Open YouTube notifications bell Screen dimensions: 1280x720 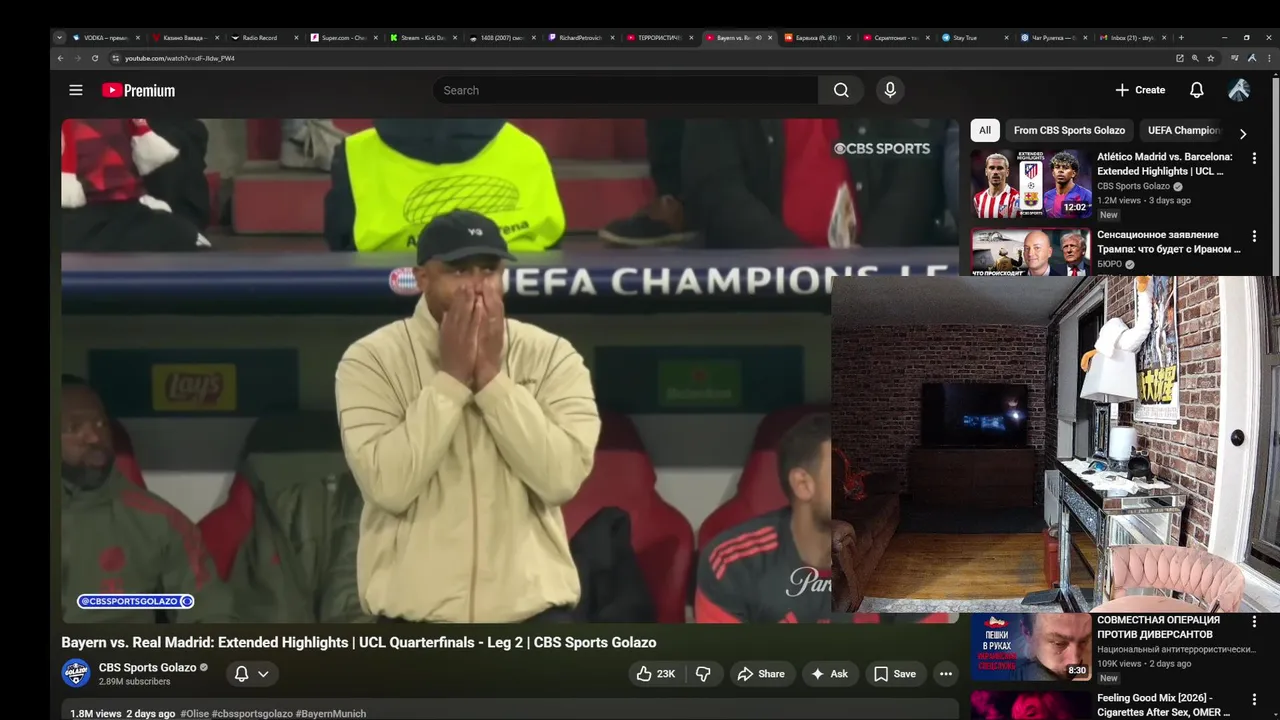click(1196, 90)
